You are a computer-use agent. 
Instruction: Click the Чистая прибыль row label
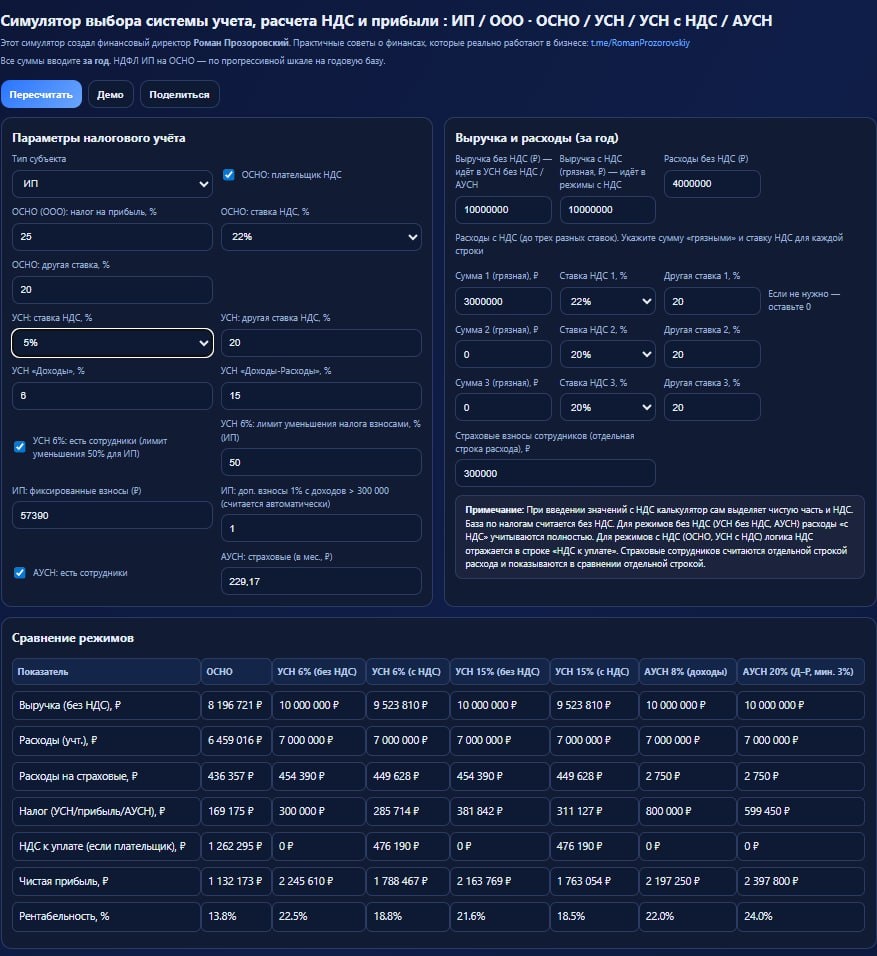pyautogui.click(x=63, y=881)
